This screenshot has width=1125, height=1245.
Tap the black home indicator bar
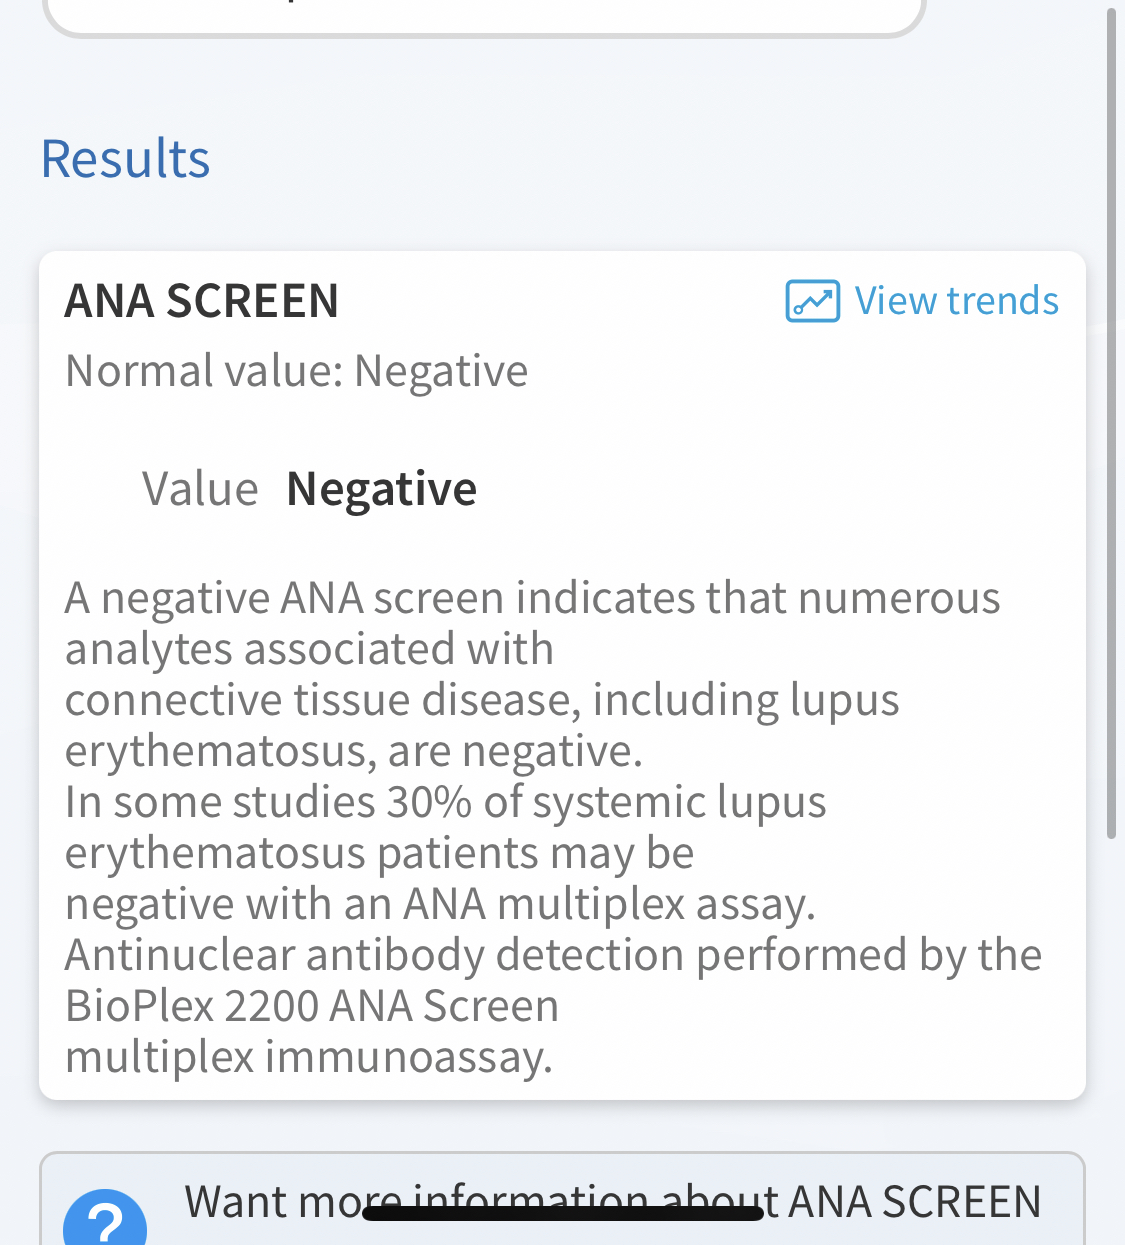[x=563, y=1213]
